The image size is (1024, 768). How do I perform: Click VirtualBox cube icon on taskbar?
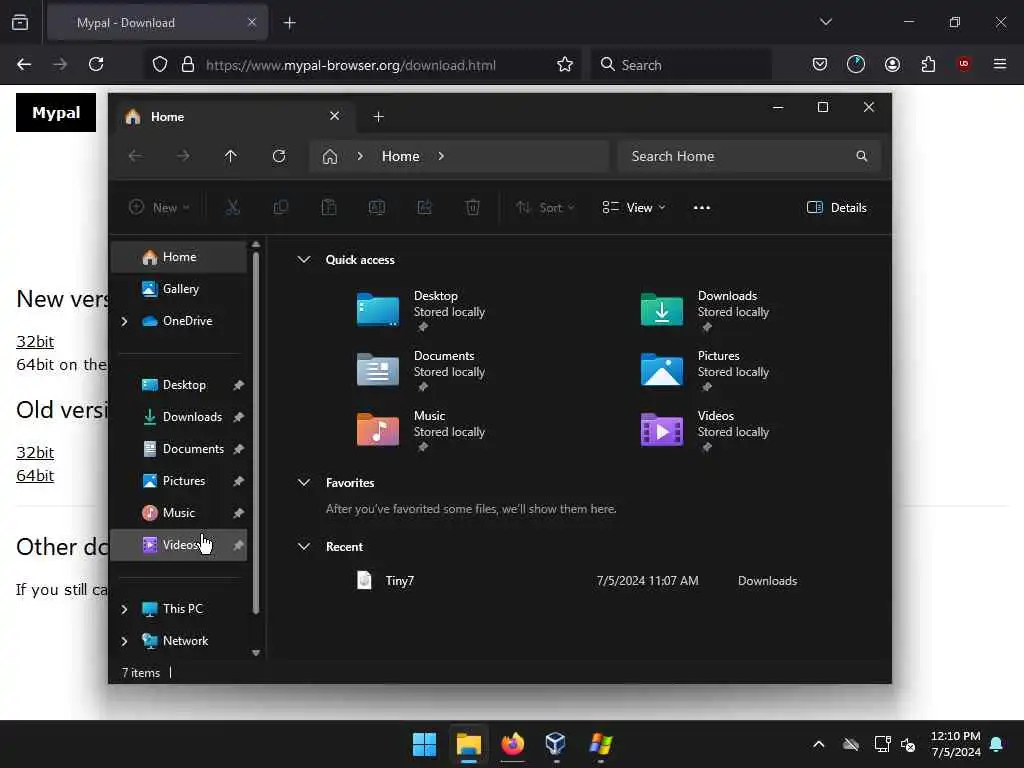[x=556, y=744]
